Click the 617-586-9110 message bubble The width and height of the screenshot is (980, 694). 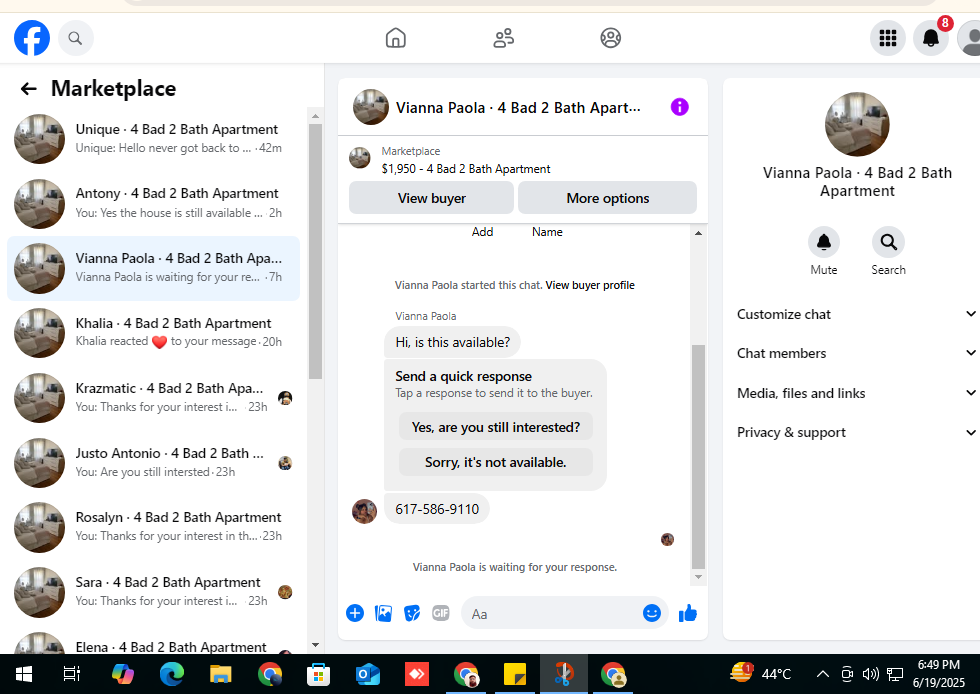click(437, 509)
